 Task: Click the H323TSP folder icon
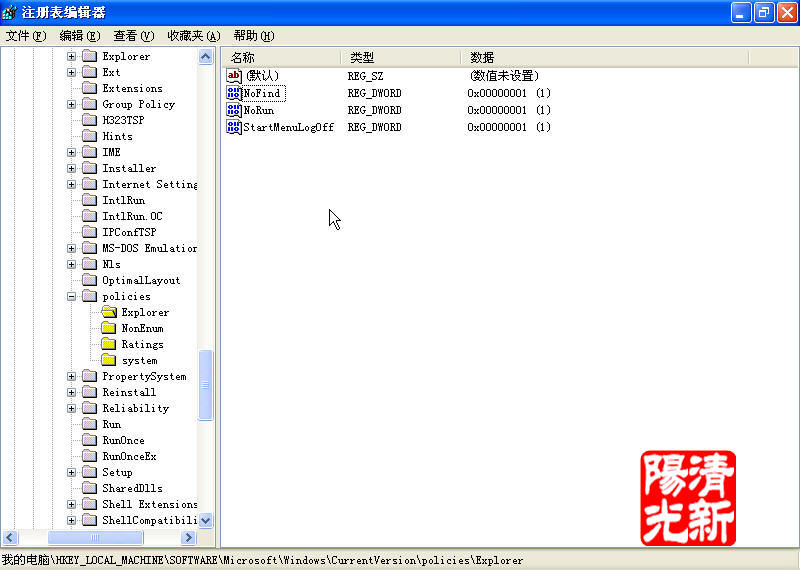(89, 120)
